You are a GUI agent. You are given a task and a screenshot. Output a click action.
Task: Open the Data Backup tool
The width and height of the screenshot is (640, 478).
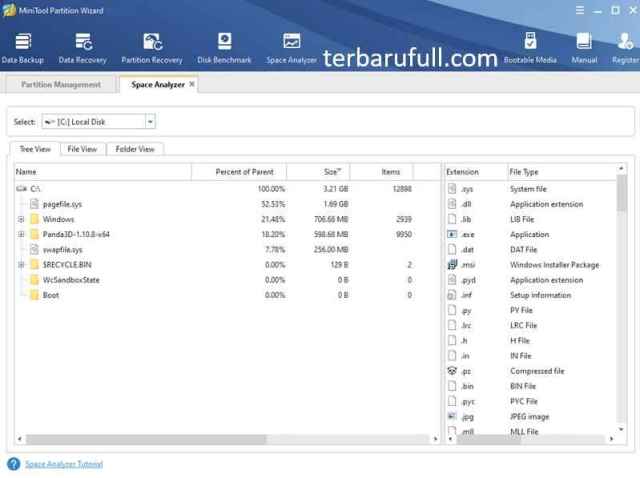click(23, 48)
